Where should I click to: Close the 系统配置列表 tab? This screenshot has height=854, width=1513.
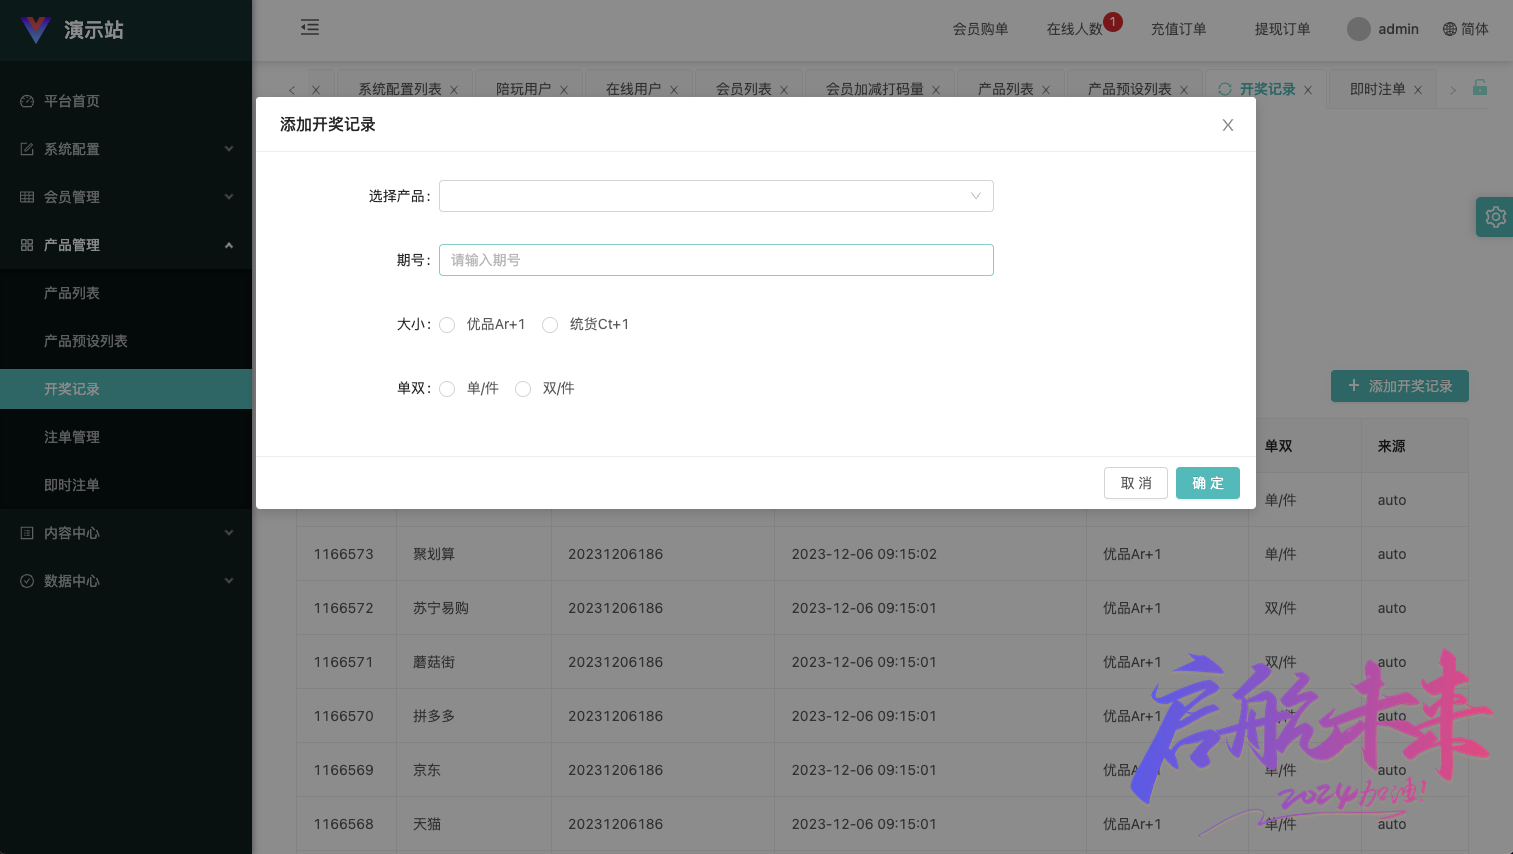tap(454, 90)
